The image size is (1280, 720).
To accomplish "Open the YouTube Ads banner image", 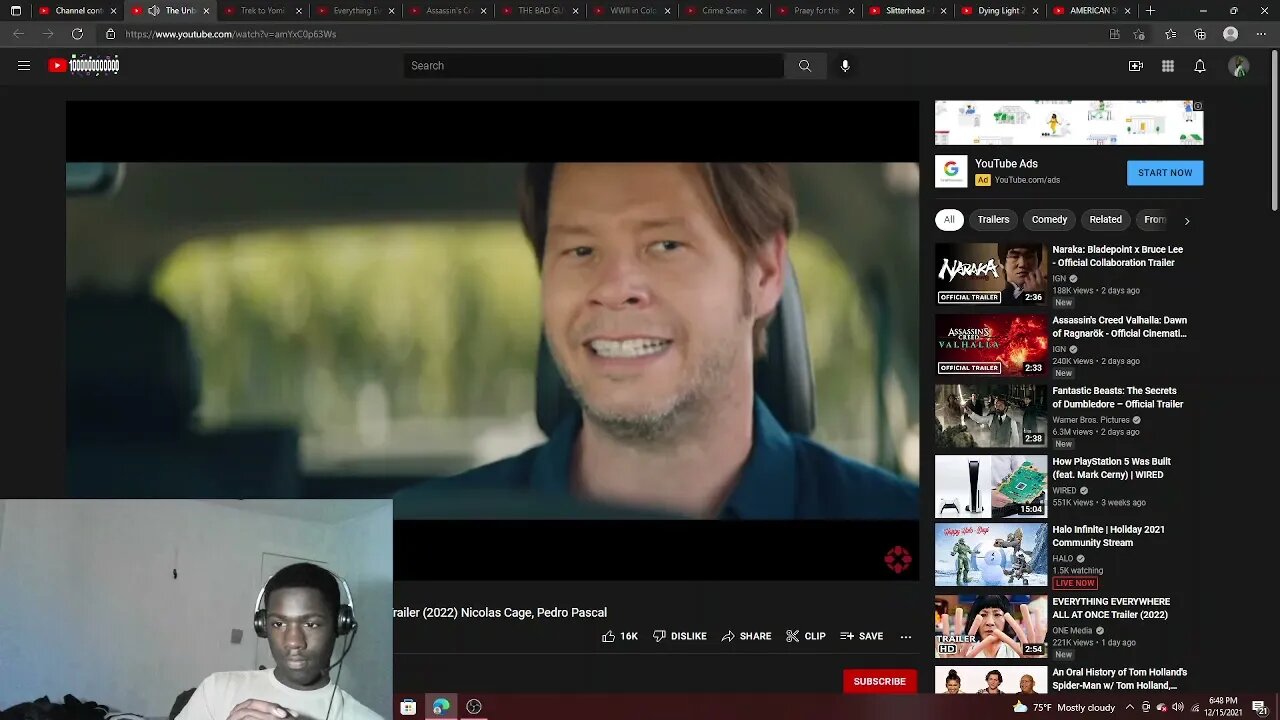I will 1069,123.
